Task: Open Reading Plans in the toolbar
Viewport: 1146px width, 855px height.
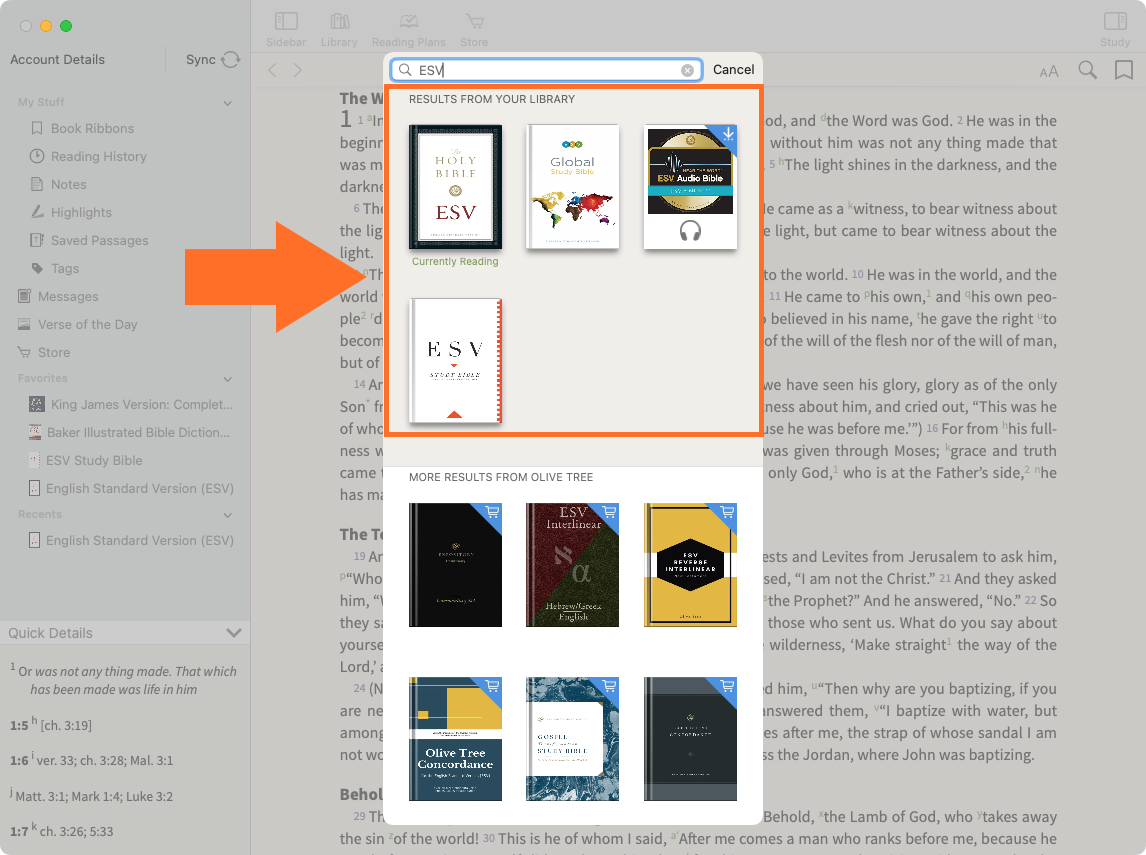Action: tap(409, 30)
